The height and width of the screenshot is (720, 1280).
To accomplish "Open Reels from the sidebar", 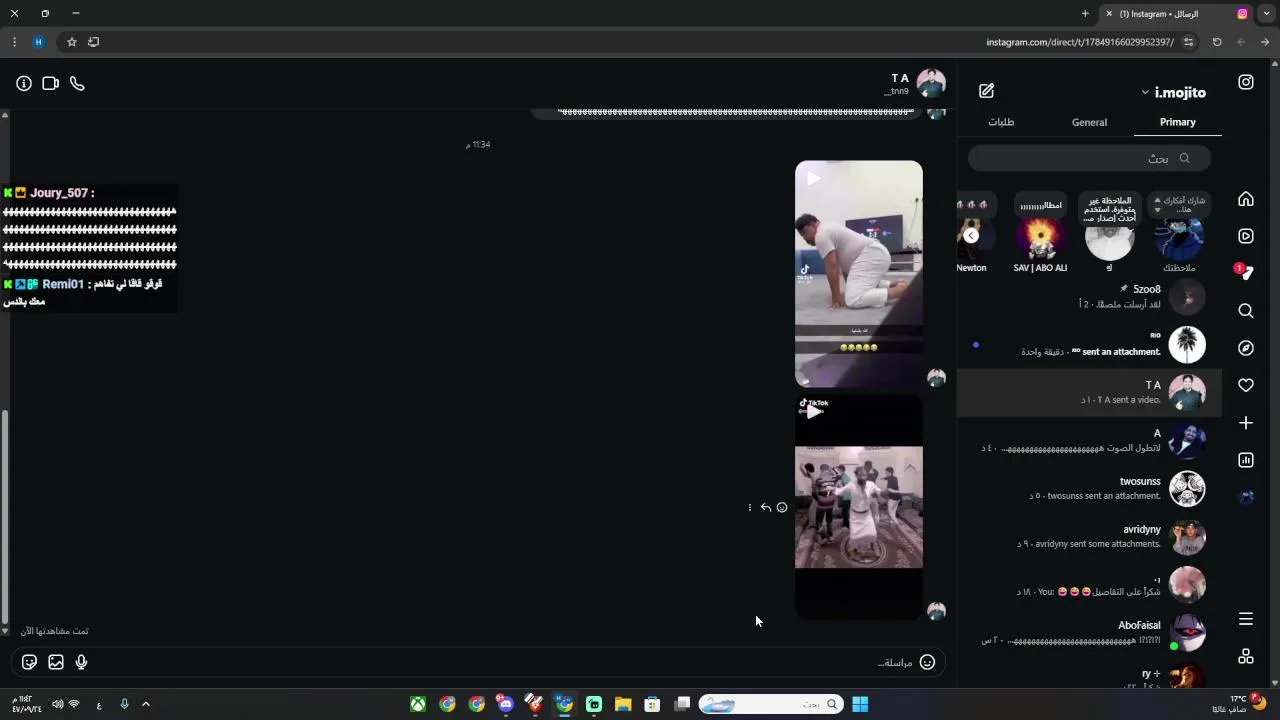I will click(1246, 237).
